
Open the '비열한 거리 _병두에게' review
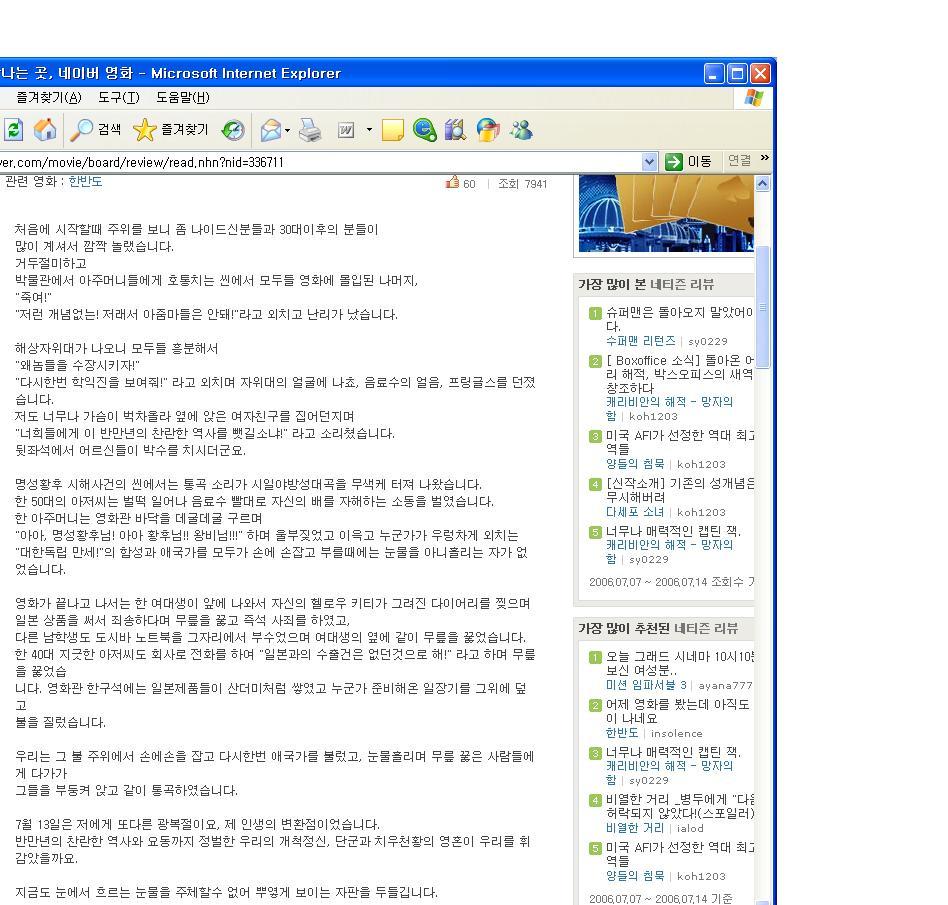[680, 806]
